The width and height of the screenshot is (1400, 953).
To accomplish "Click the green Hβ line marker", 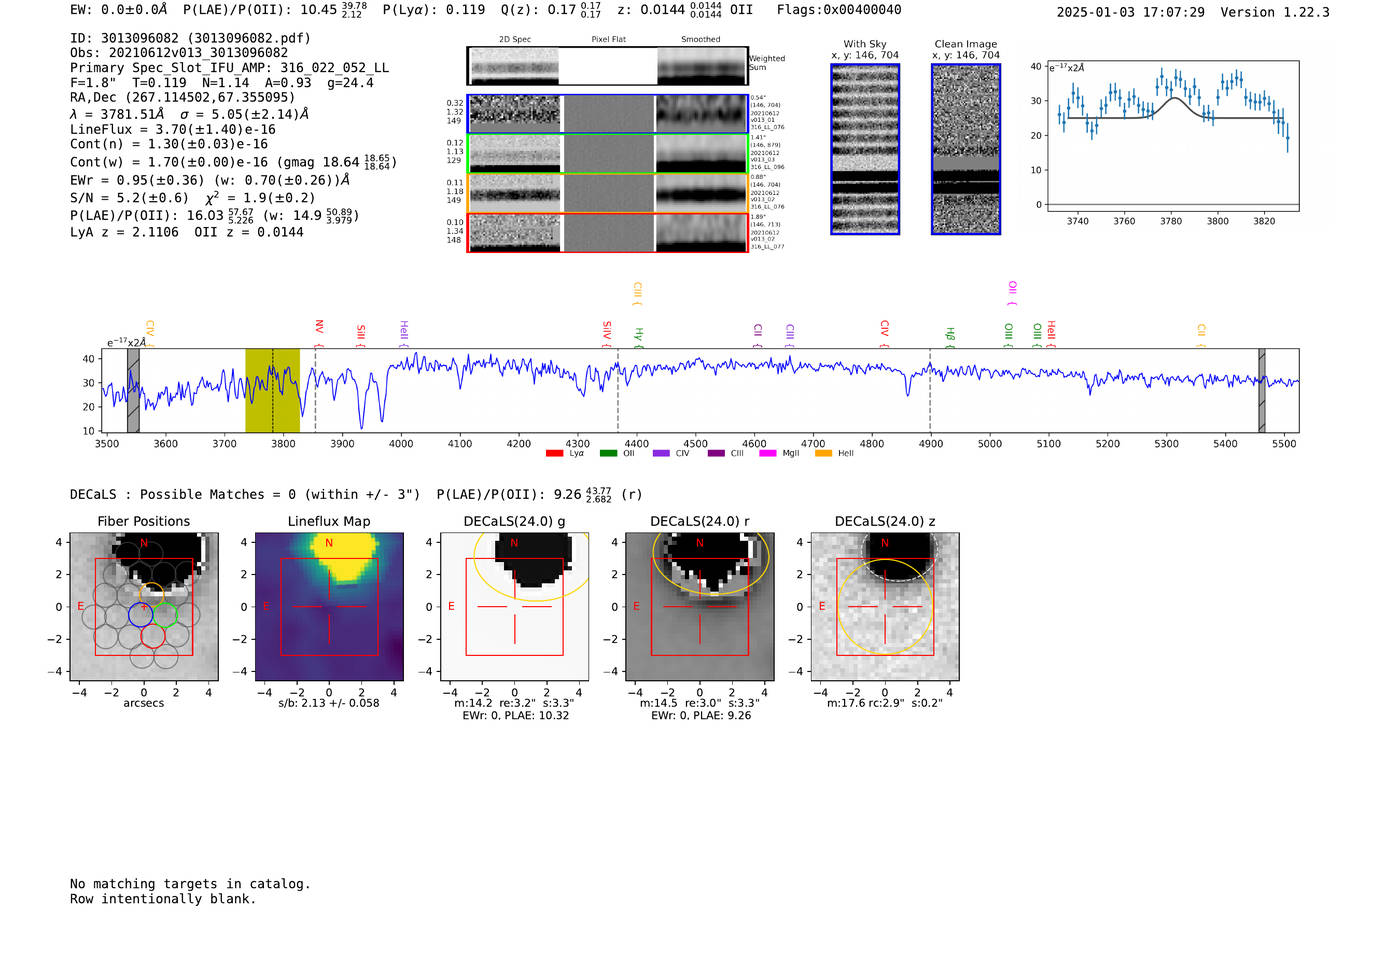I will tap(950, 337).
